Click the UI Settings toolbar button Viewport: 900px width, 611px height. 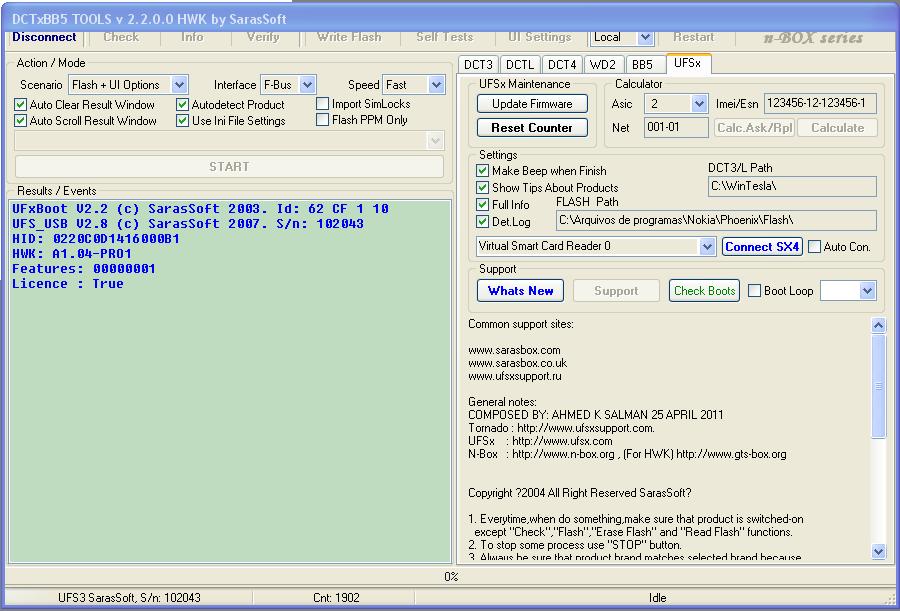coord(540,37)
